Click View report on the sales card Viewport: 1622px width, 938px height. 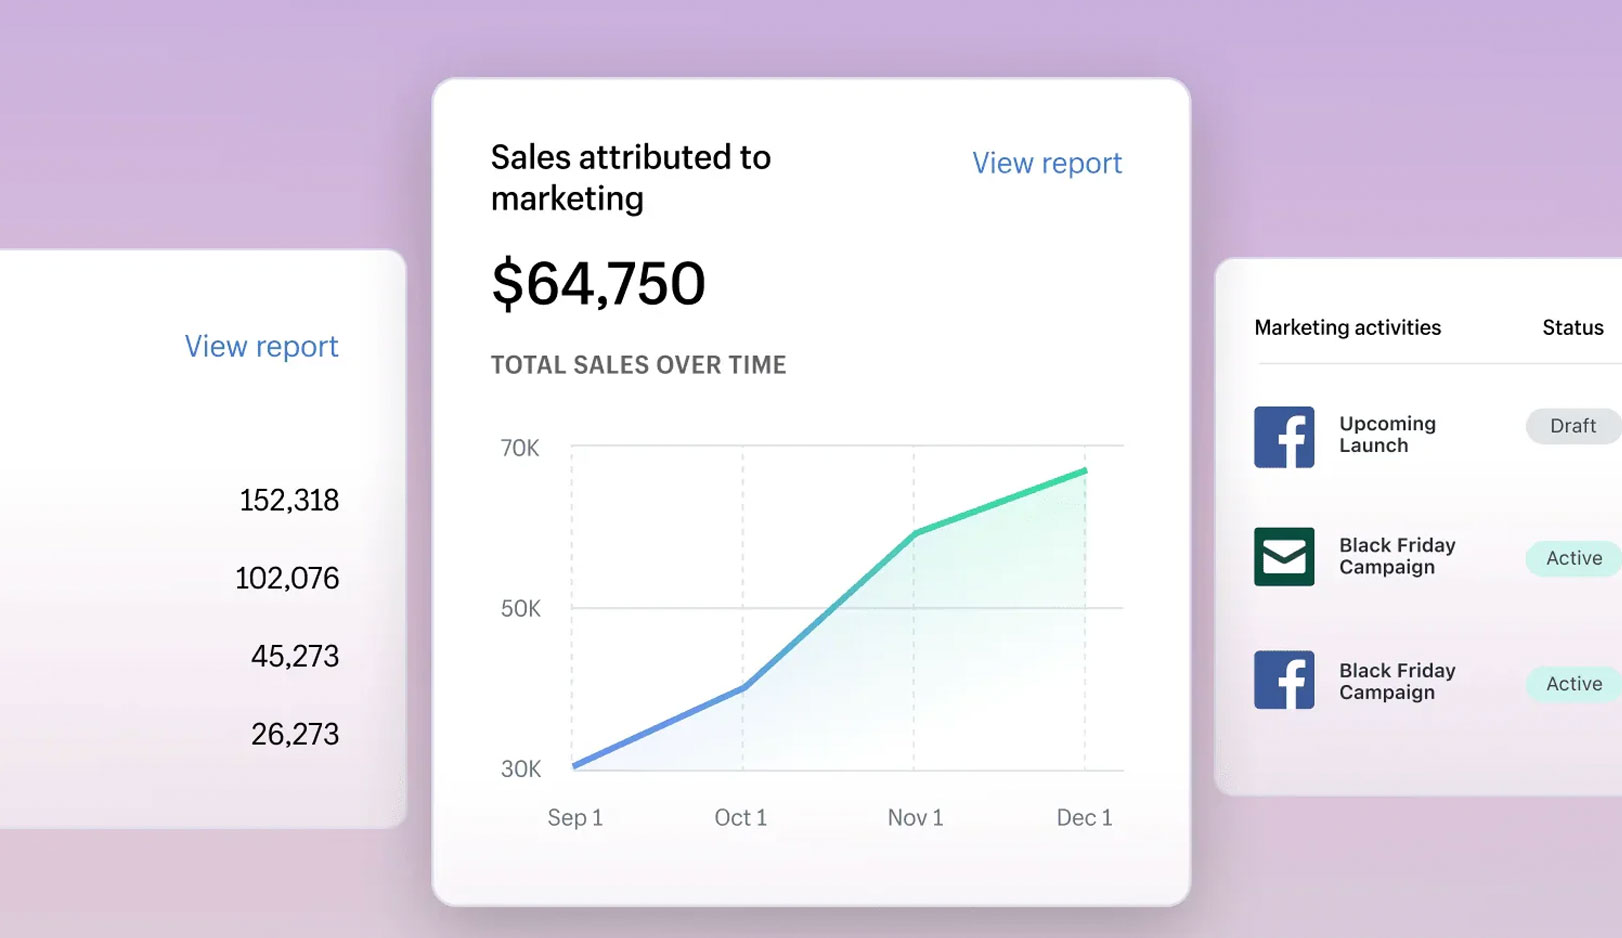click(1046, 163)
